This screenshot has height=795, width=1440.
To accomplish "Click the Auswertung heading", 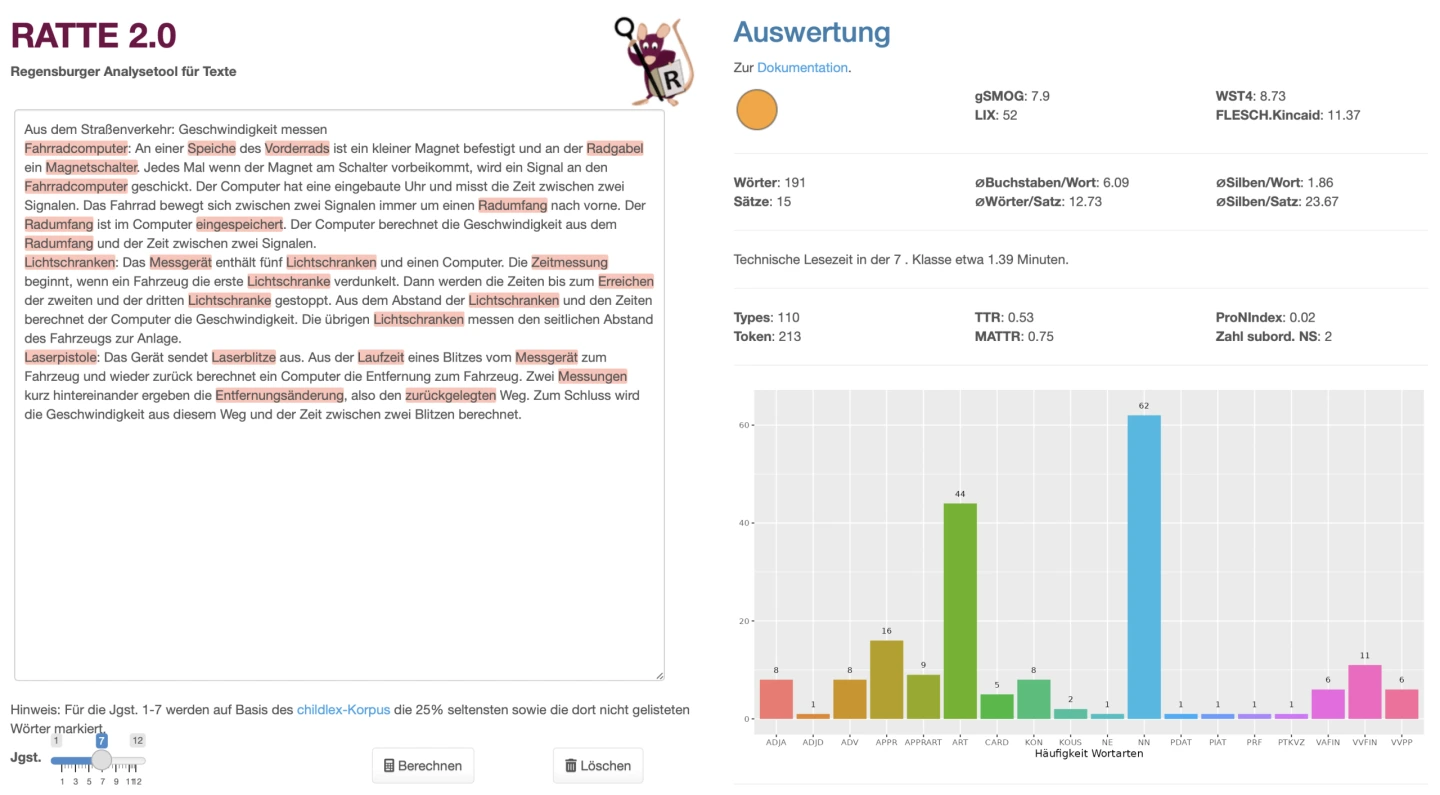I will click(811, 32).
